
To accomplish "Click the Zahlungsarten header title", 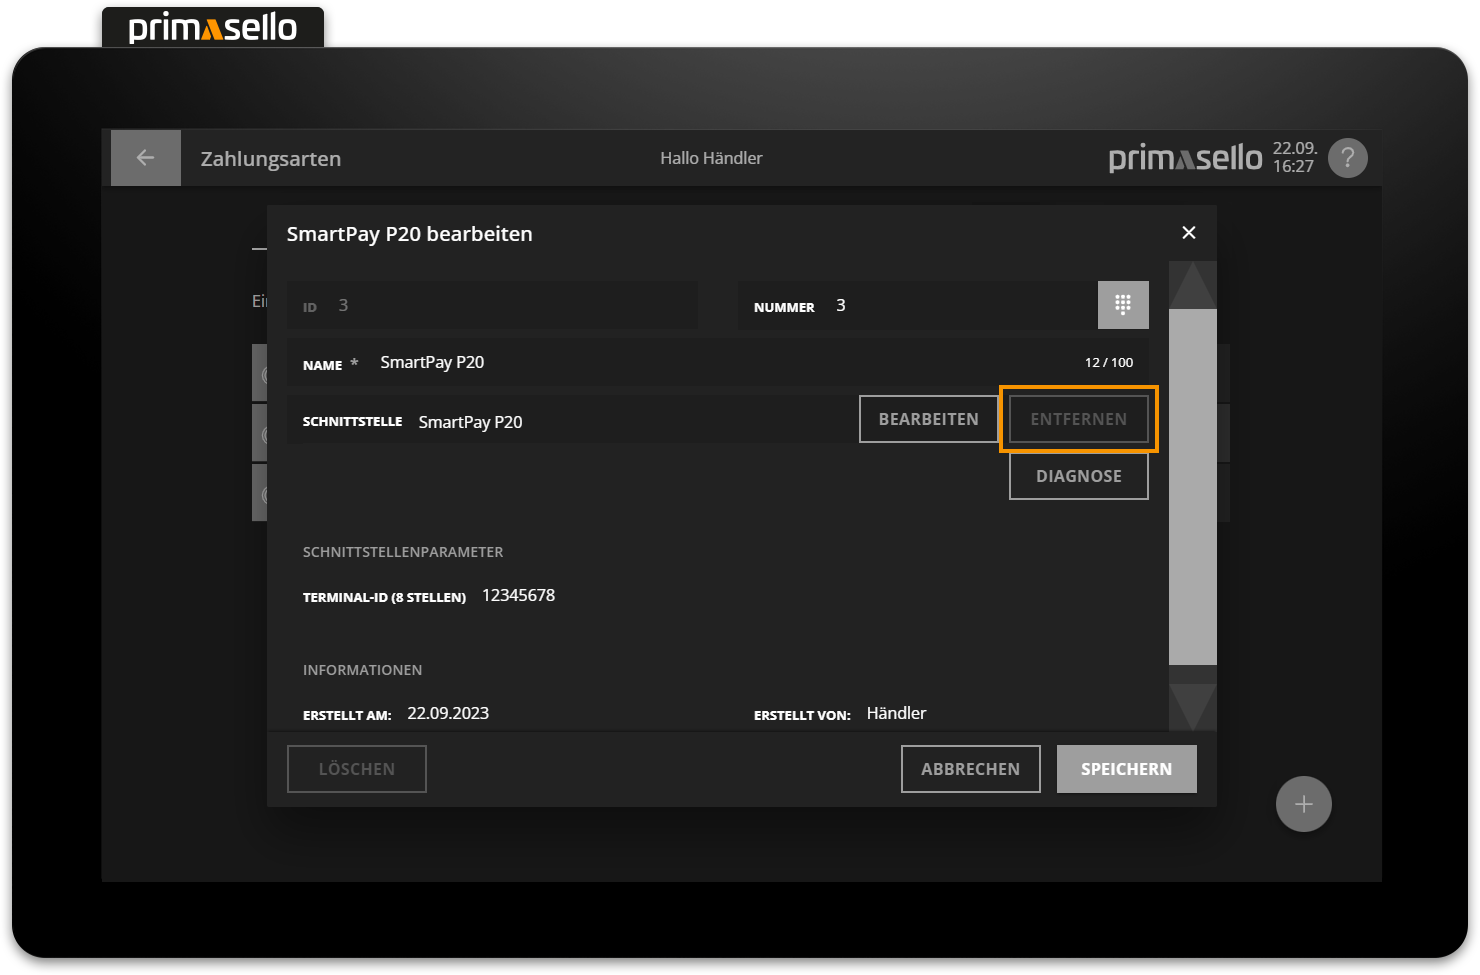I will (x=269, y=158).
